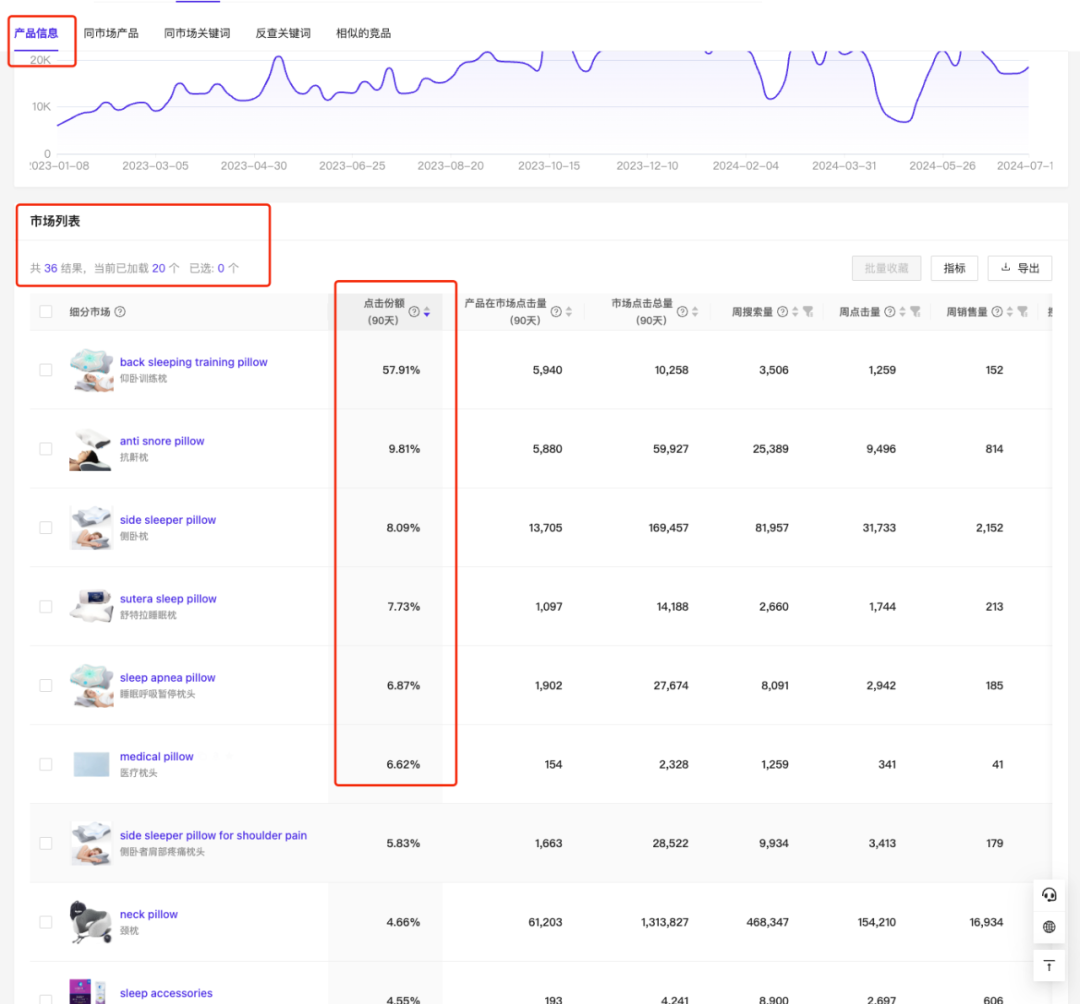
Task: Open medical pillow link
Action: pos(156,757)
